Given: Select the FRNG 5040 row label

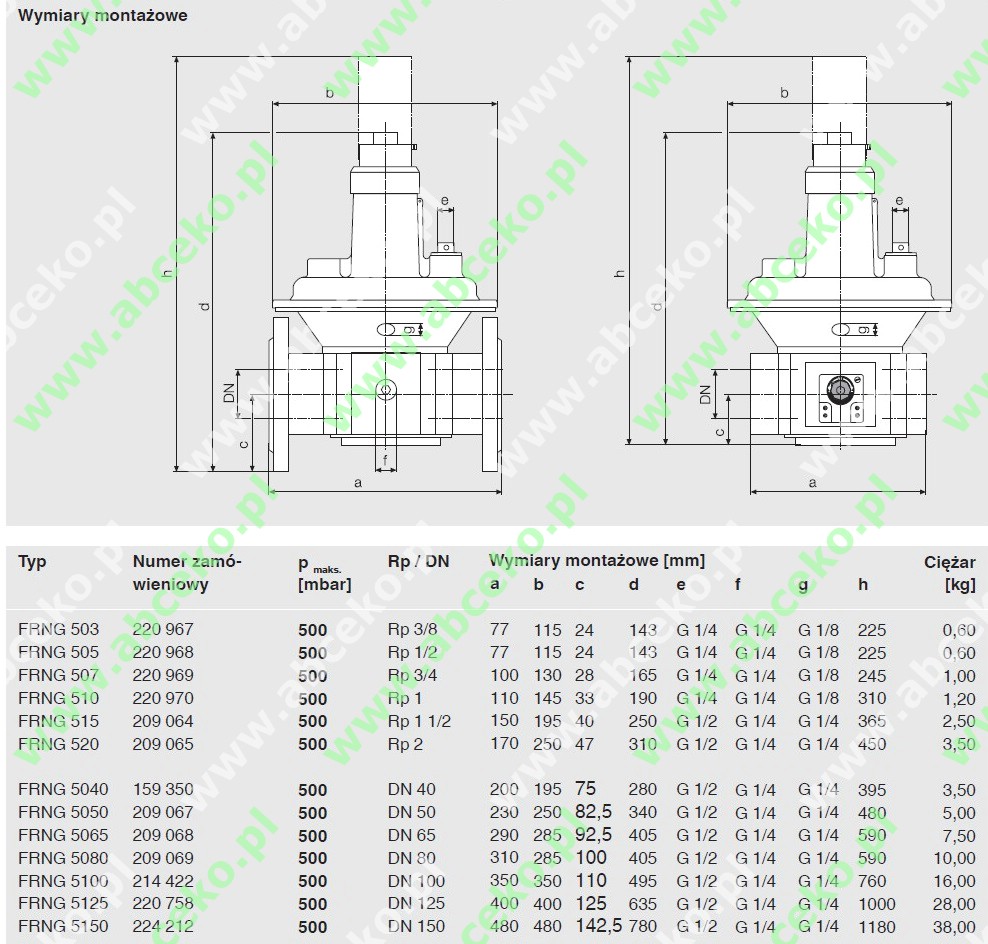Looking at the screenshot, I should (63, 789).
